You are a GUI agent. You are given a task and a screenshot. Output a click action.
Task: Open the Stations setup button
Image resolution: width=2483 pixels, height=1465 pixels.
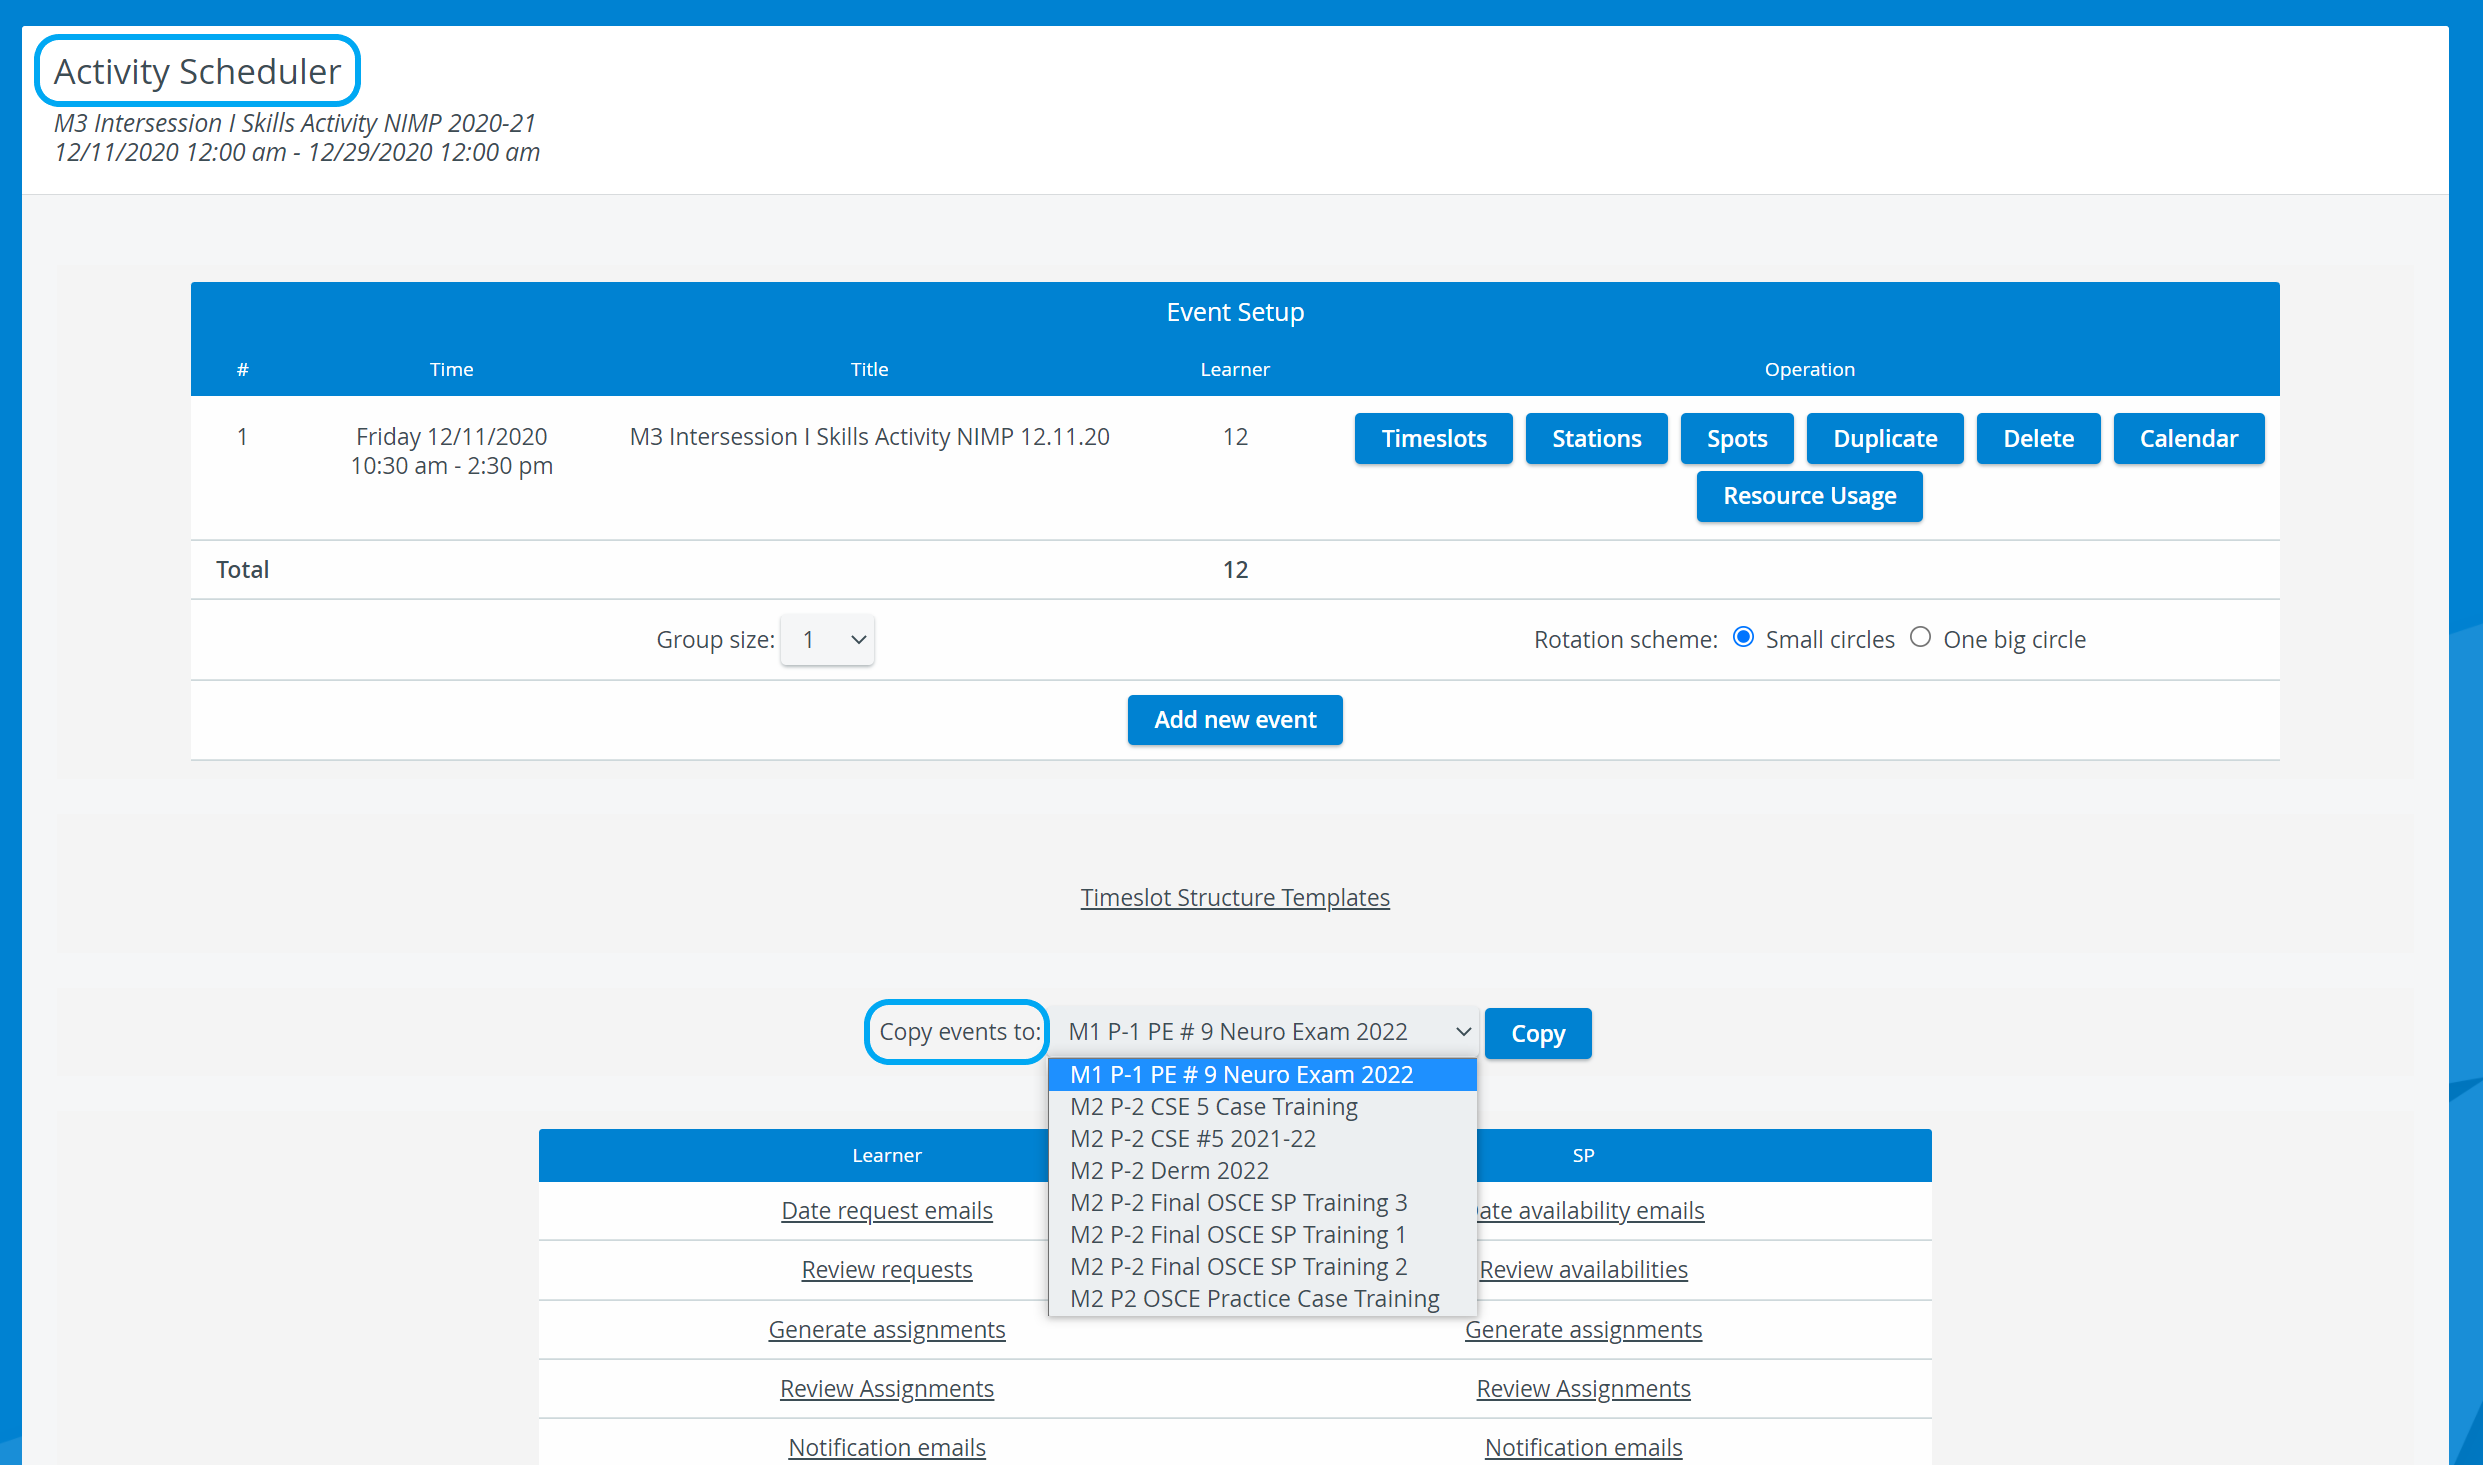[x=1596, y=438]
